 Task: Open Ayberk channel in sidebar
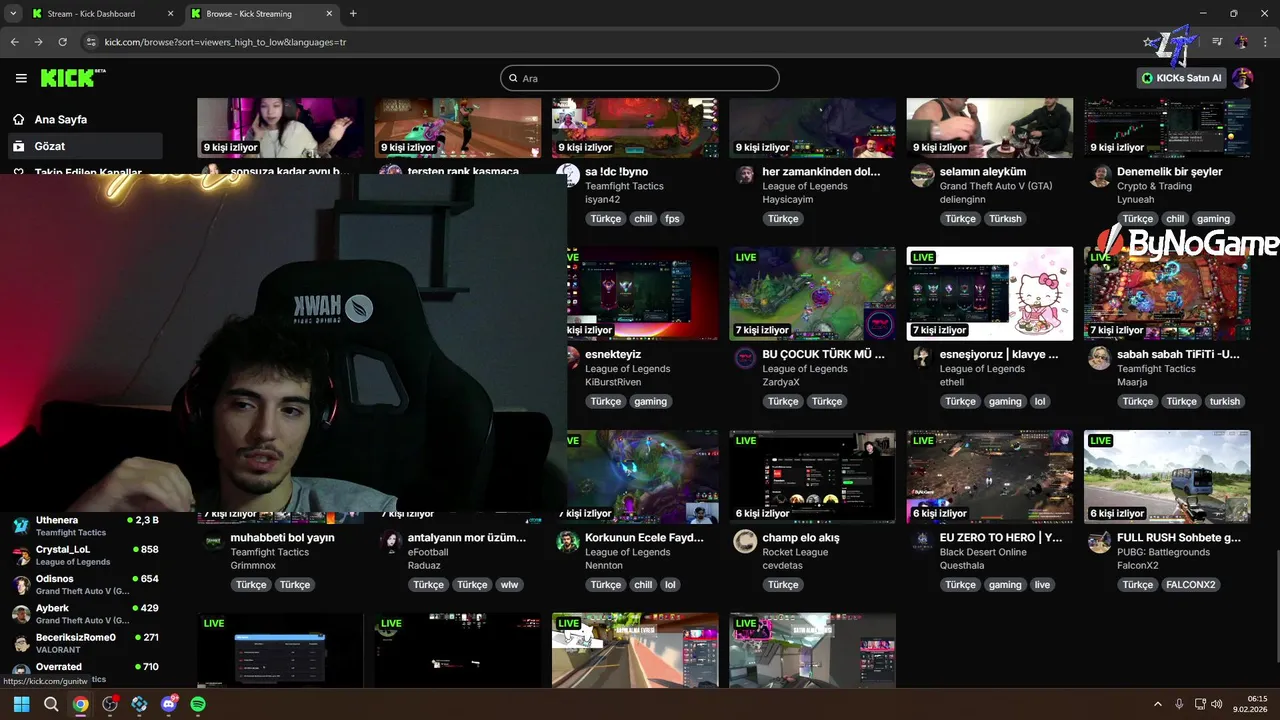[x=84, y=613]
